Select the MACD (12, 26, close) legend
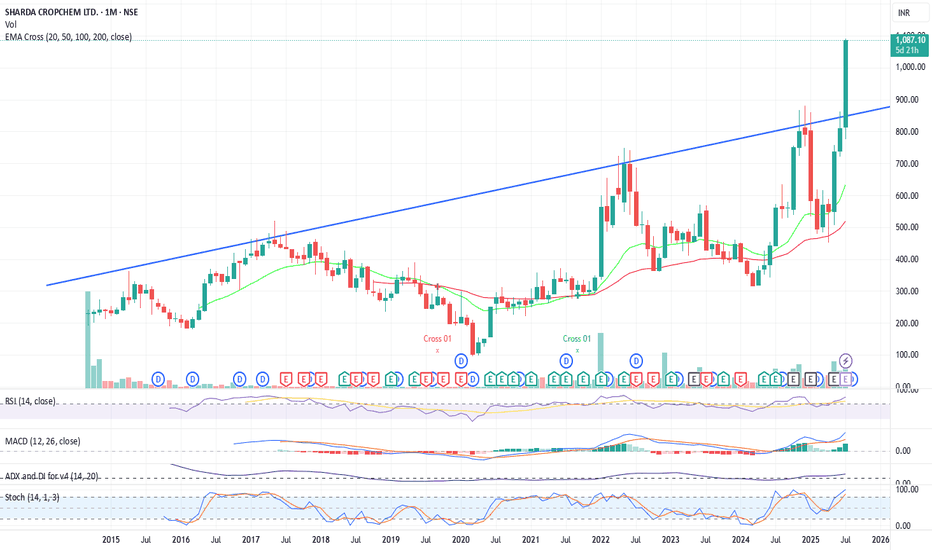The height and width of the screenshot is (550, 932). 42,441
